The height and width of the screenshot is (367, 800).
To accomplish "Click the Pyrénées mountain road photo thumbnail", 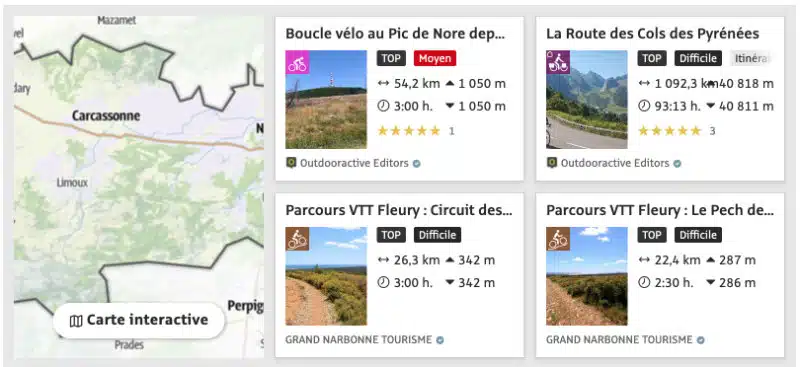I will click(587, 100).
